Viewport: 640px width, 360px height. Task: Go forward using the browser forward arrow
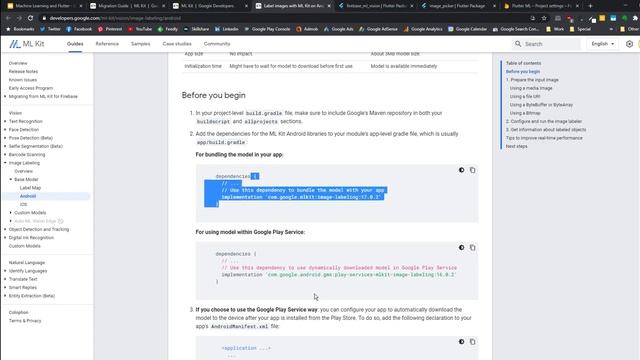(x=19, y=18)
